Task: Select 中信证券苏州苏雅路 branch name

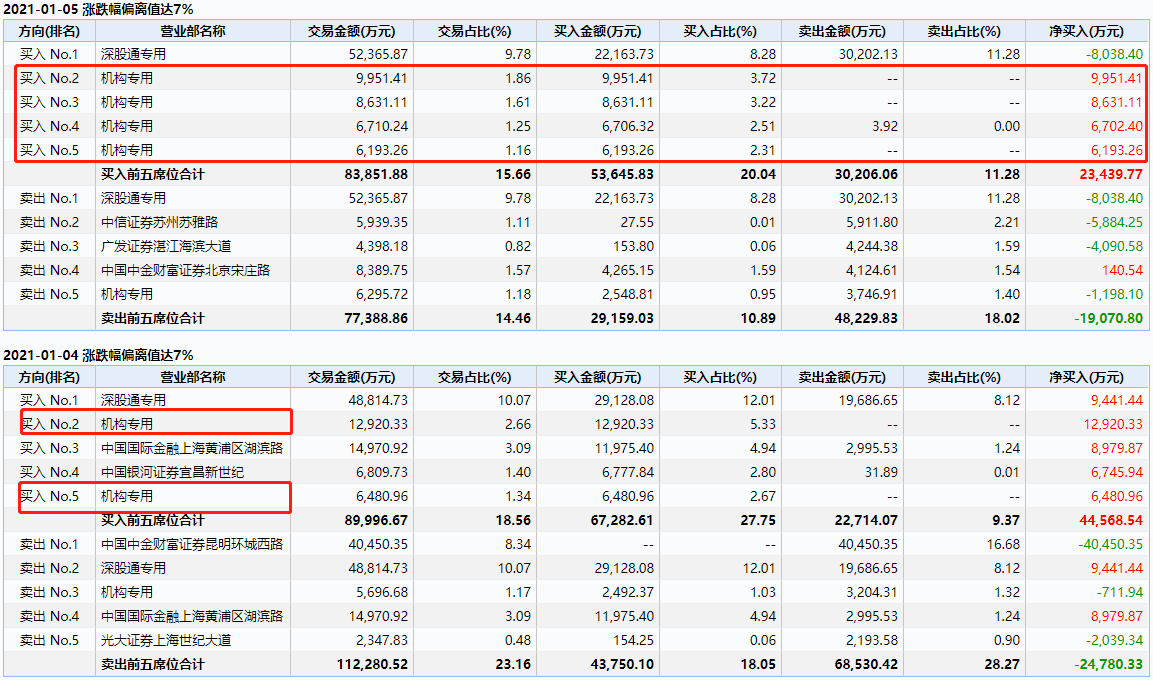Action: click(x=160, y=222)
